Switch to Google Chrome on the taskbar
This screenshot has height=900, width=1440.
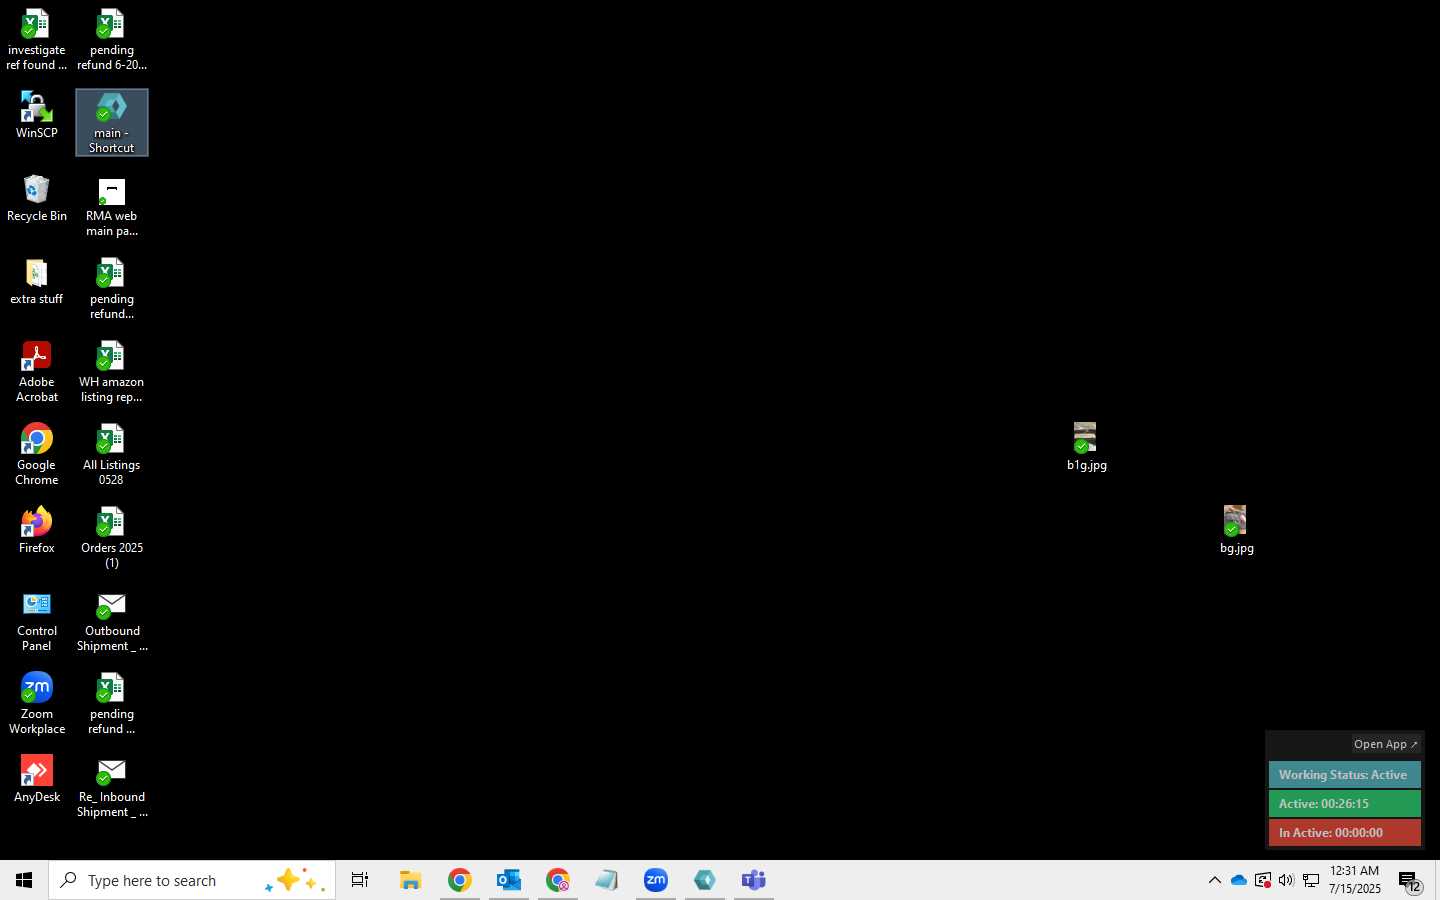459,880
